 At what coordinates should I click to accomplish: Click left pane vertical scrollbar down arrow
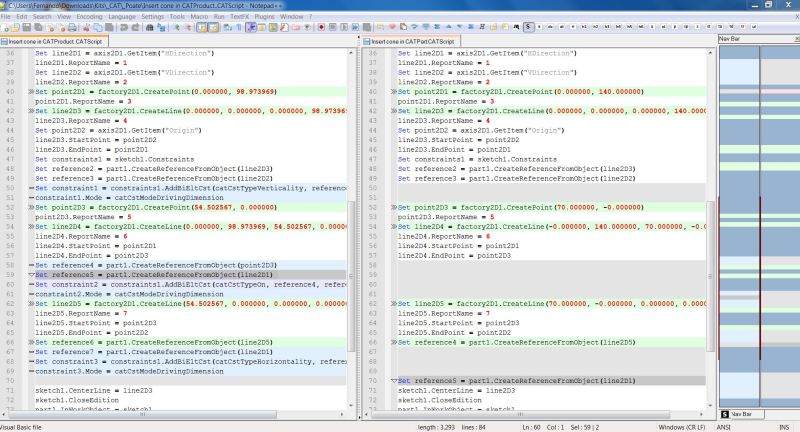click(351, 405)
